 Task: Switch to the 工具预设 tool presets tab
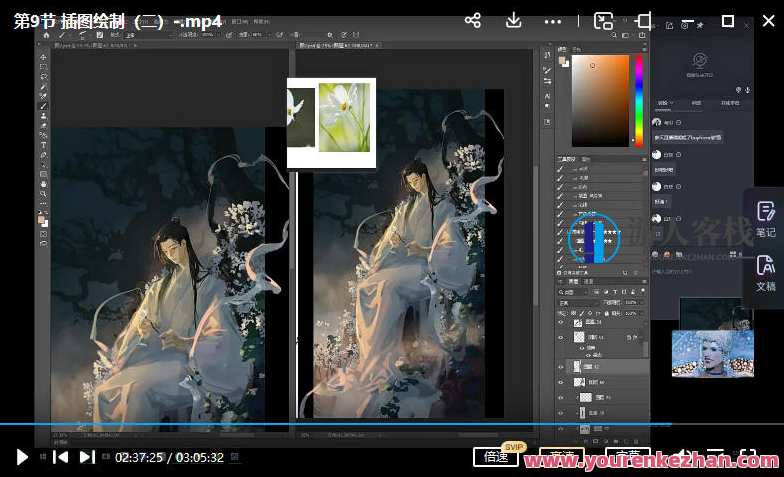click(x=566, y=159)
